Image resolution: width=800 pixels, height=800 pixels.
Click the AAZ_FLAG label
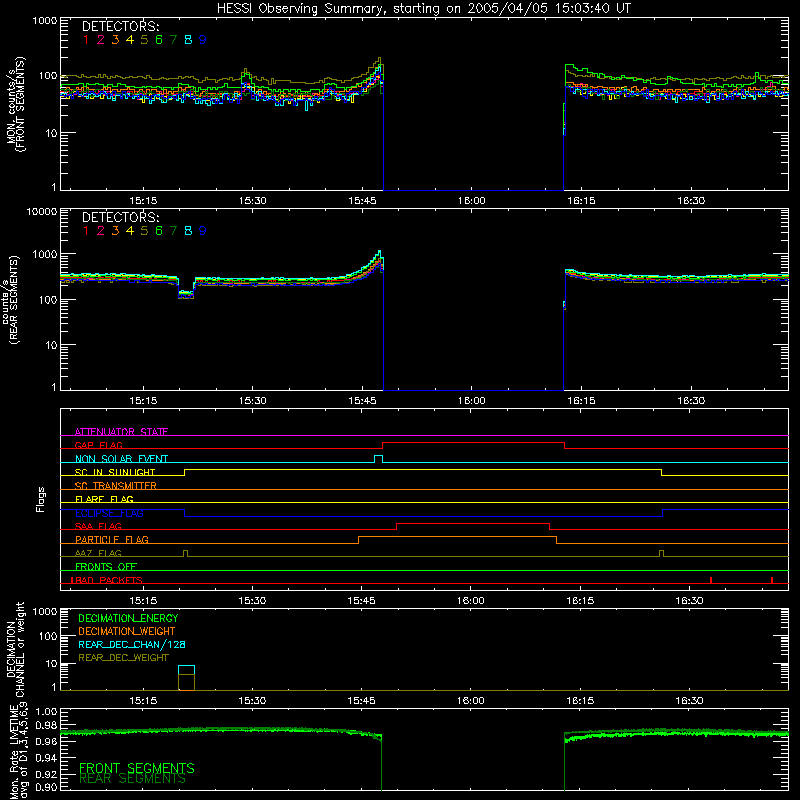click(98, 553)
